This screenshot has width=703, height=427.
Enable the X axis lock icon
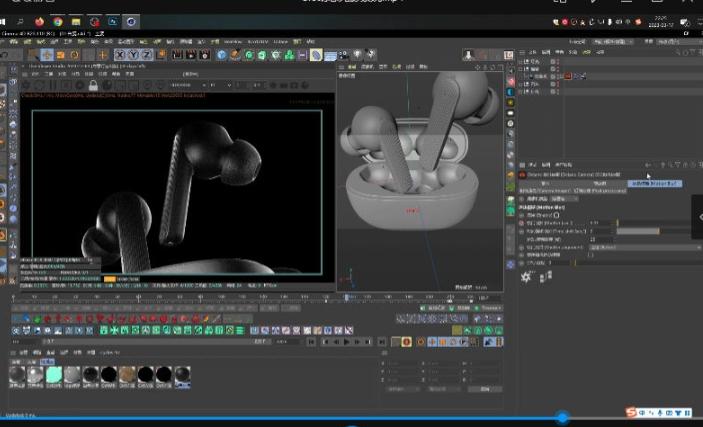(x=121, y=55)
